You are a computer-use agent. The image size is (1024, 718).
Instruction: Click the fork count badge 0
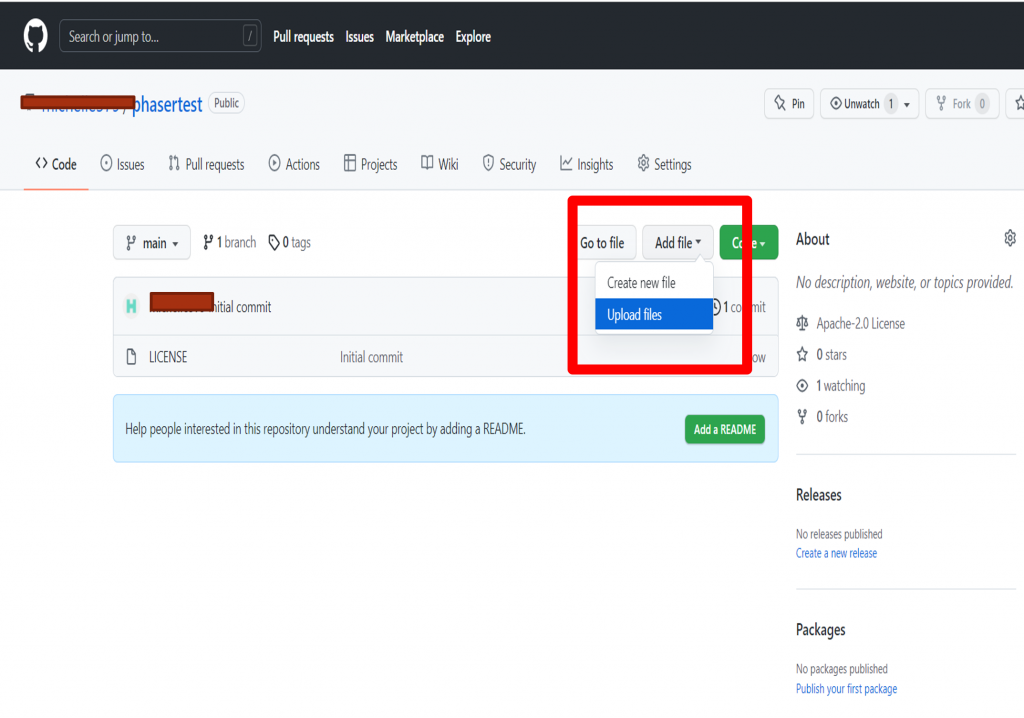pos(982,103)
